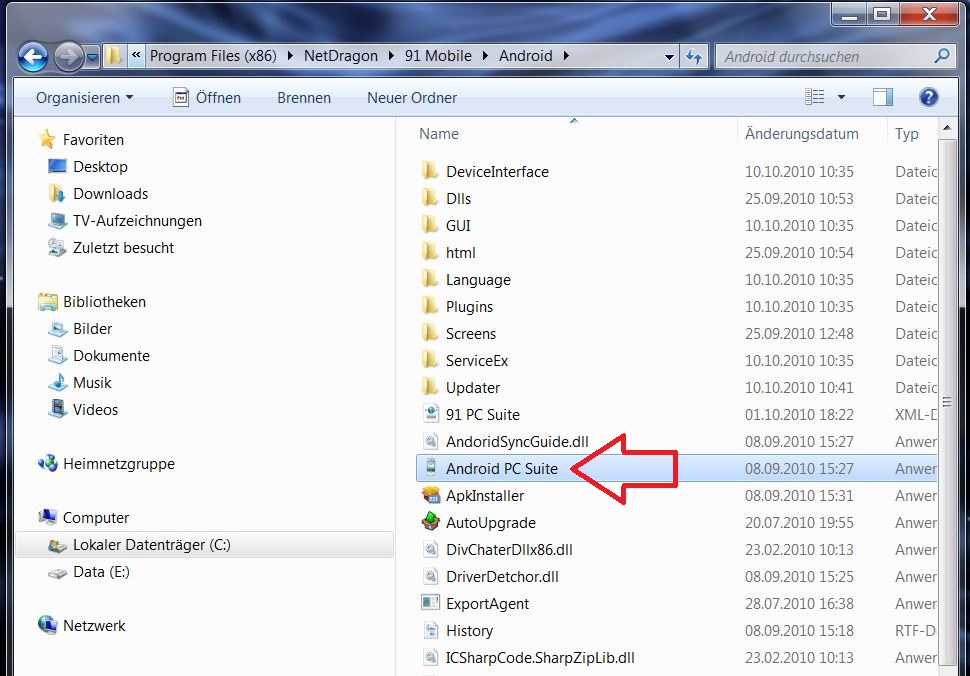Select the Updater folder icon

pyautogui.click(x=430, y=387)
